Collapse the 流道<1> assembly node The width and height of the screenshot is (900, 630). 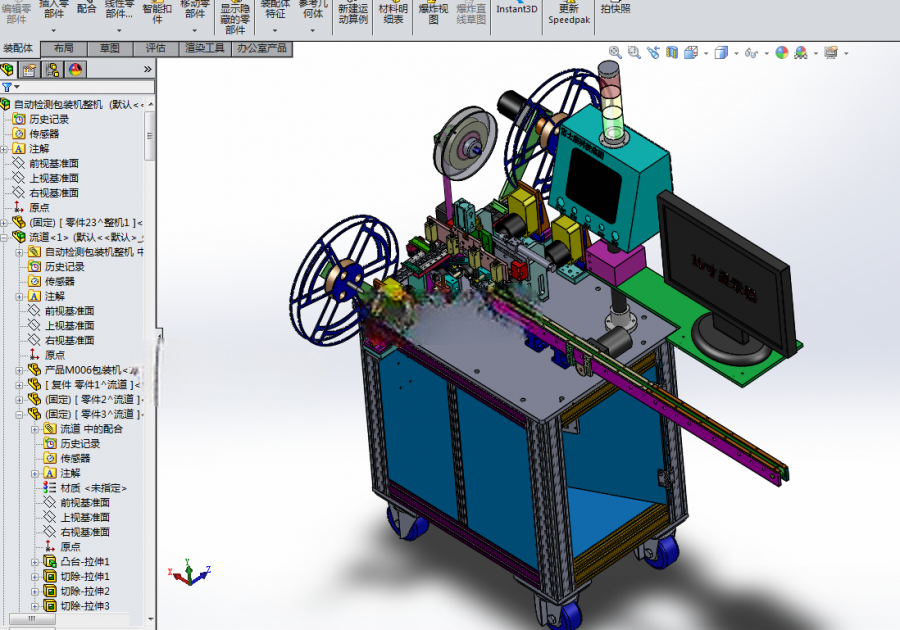[x=4, y=237]
